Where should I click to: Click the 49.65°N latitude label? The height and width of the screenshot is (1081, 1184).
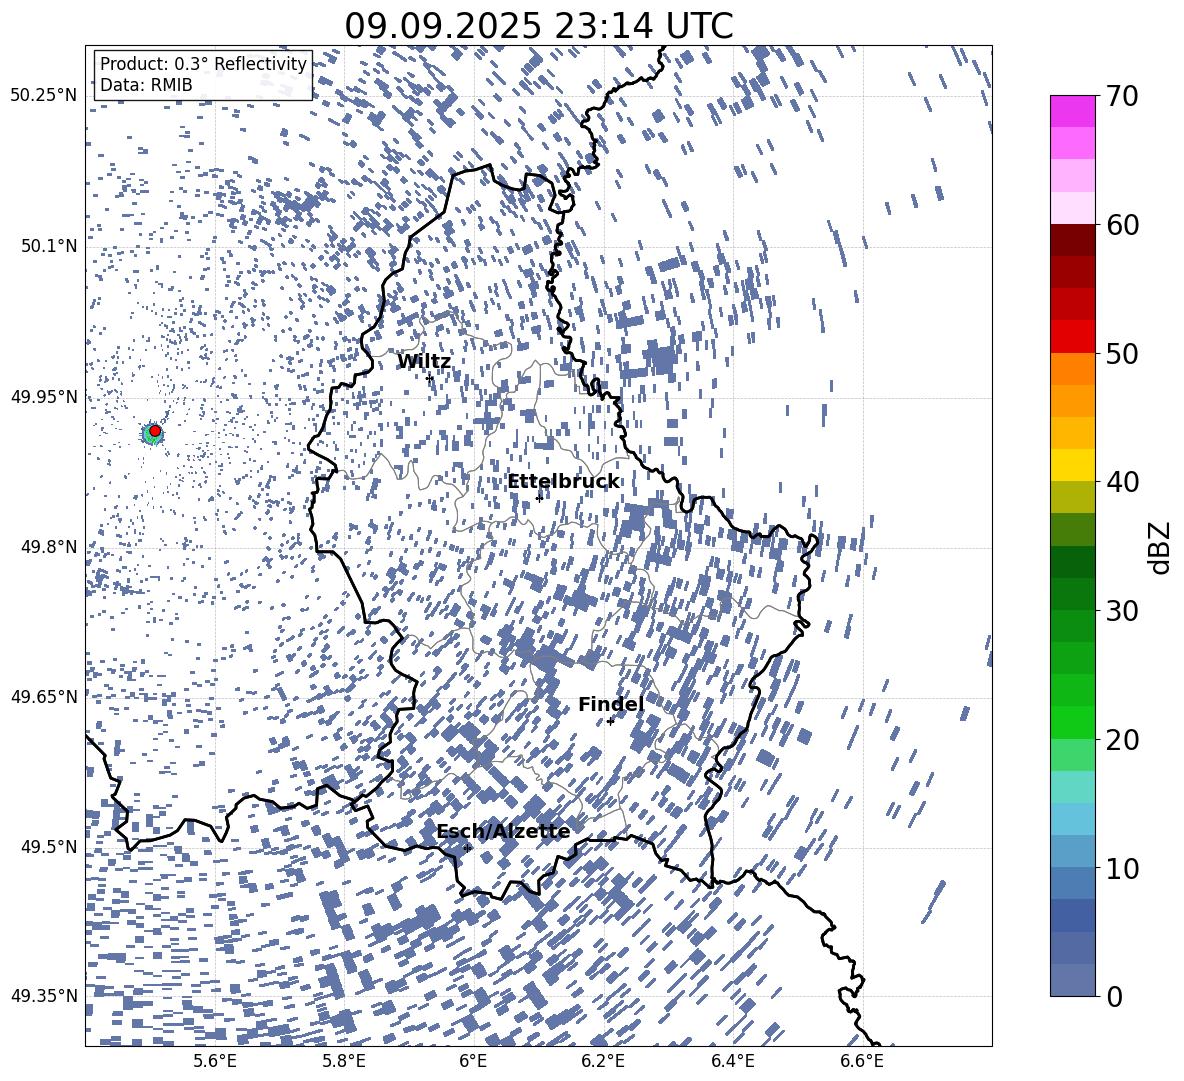click(44, 696)
